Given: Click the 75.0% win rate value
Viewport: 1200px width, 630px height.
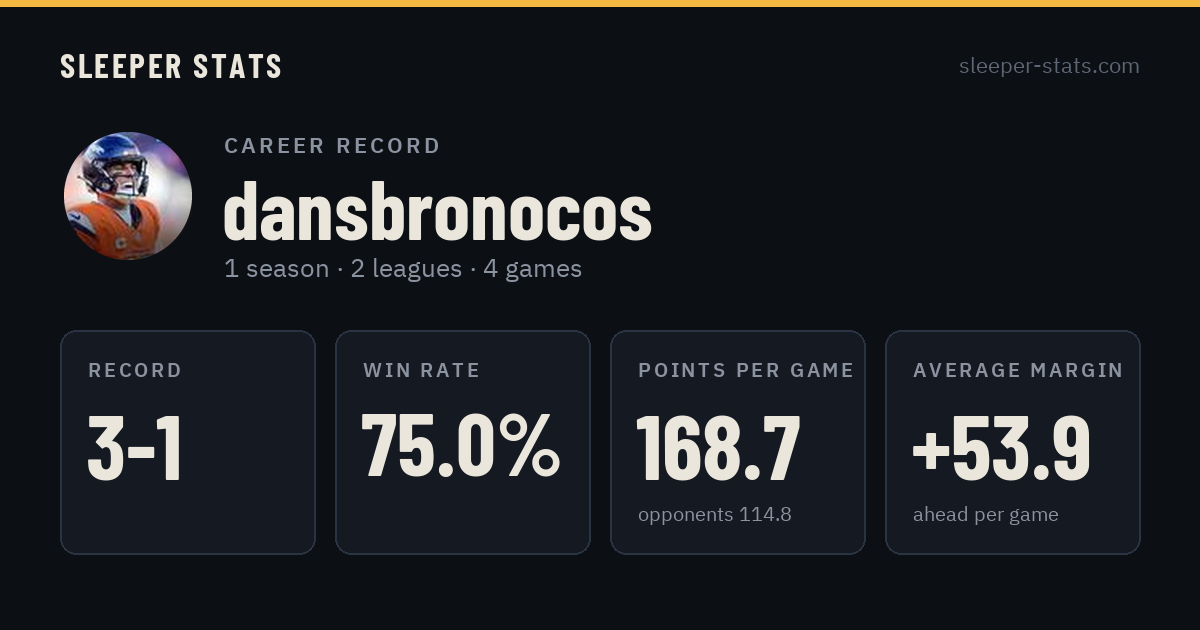Looking at the screenshot, I should [461, 447].
